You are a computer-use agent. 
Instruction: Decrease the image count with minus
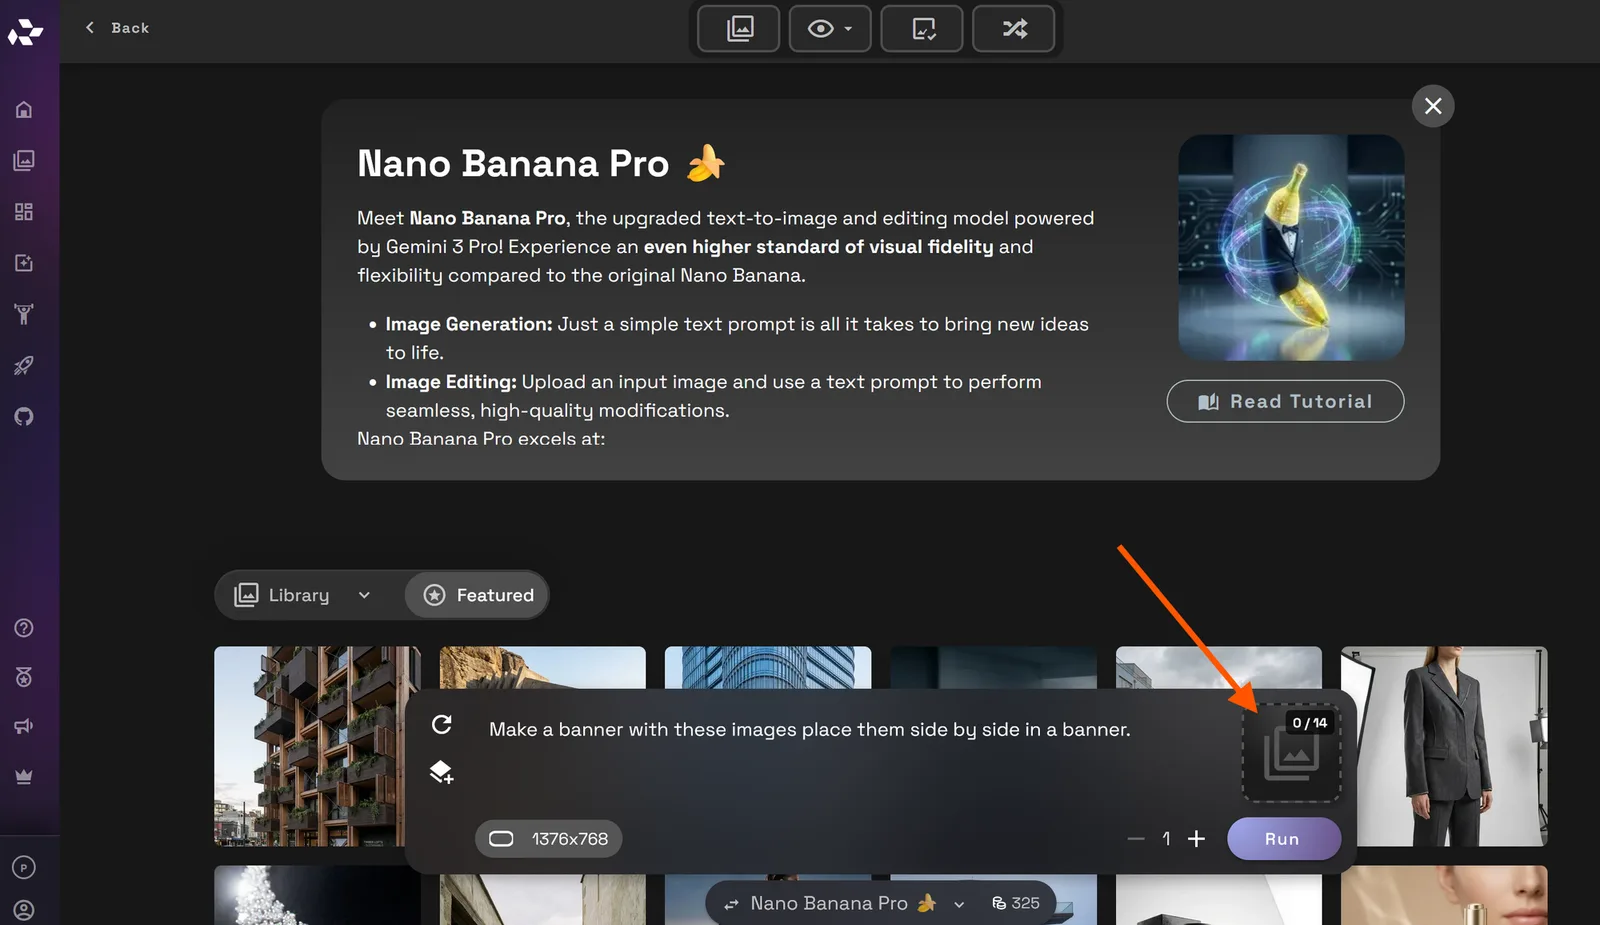point(1136,839)
